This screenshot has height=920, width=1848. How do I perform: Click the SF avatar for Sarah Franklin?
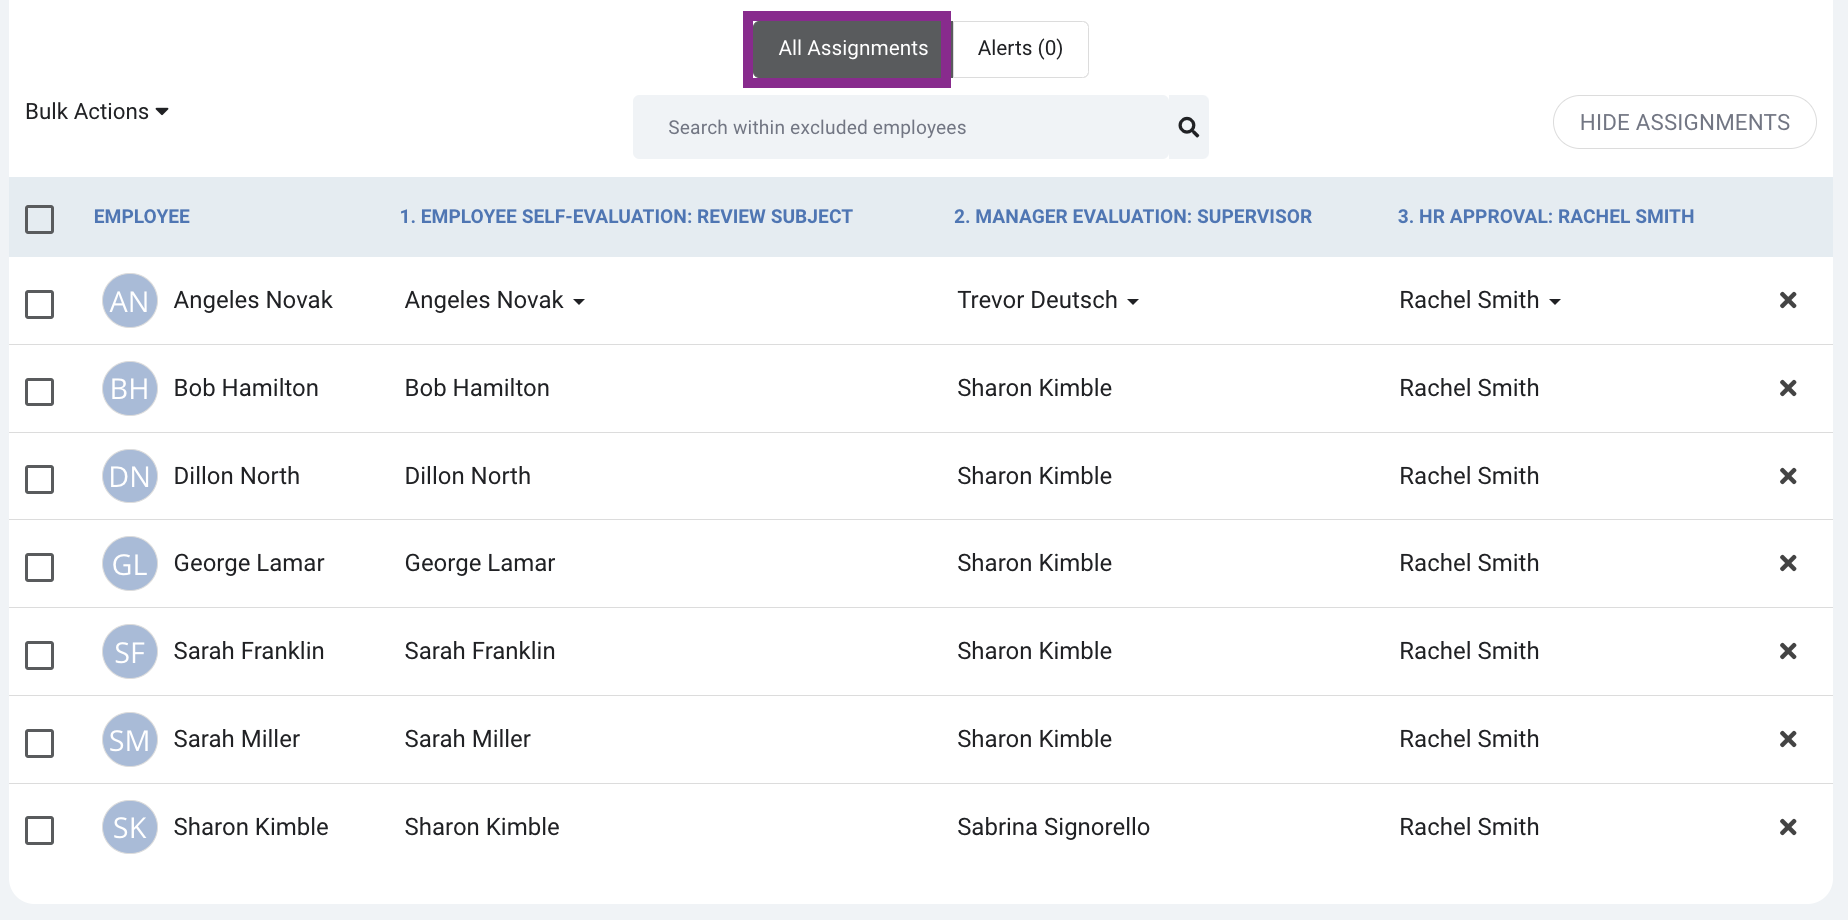pyautogui.click(x=130, y=652)
